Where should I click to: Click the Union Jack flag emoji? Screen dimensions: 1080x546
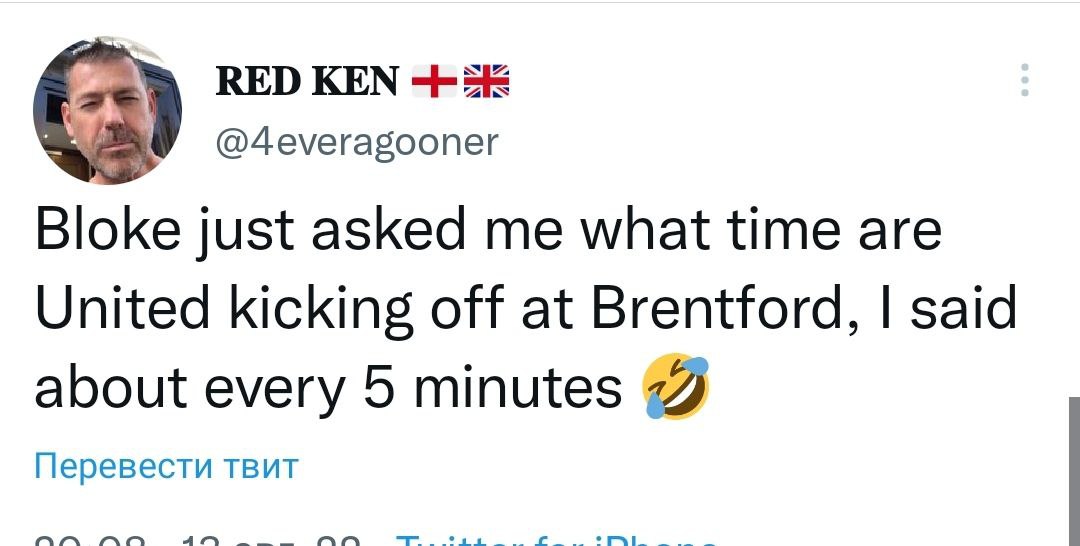(488, 80)
